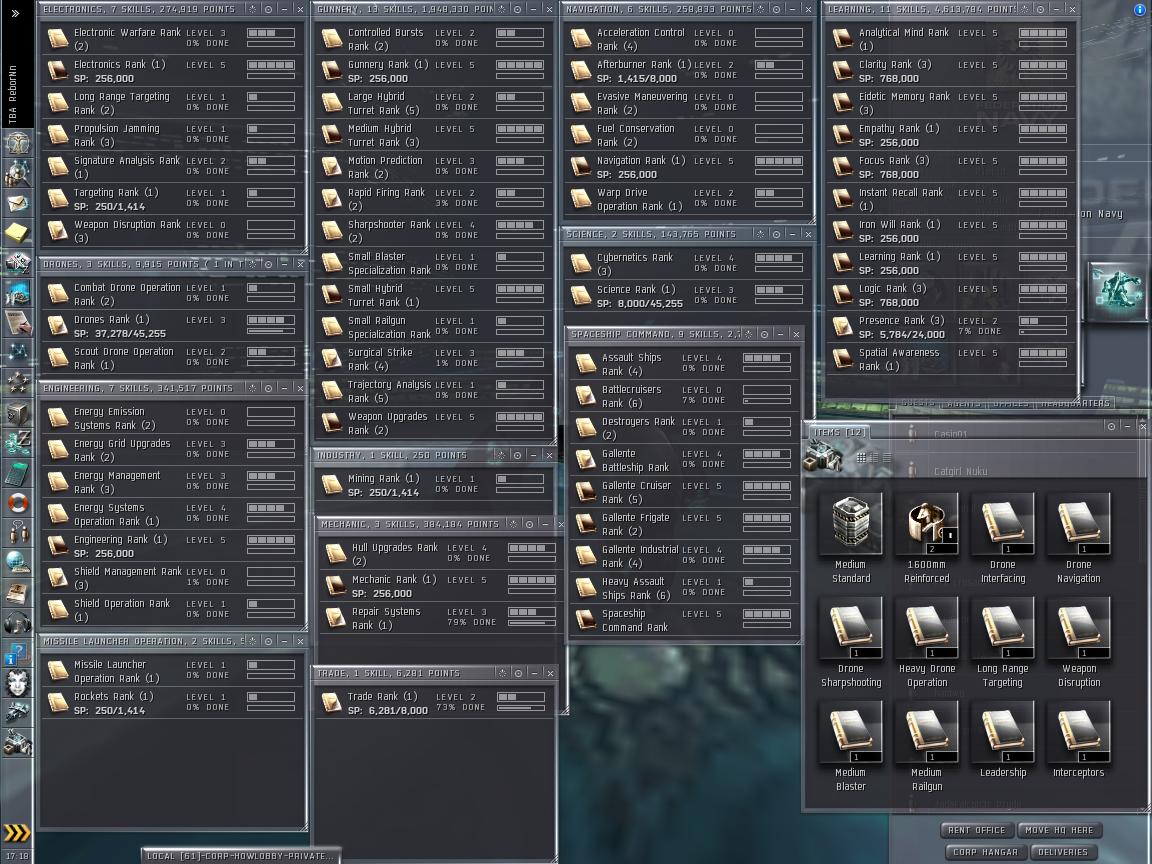Click the grey cube sidebar icon
This screenshot has width=1152, height=864.
pyautogui.click(x=17, y=414)
